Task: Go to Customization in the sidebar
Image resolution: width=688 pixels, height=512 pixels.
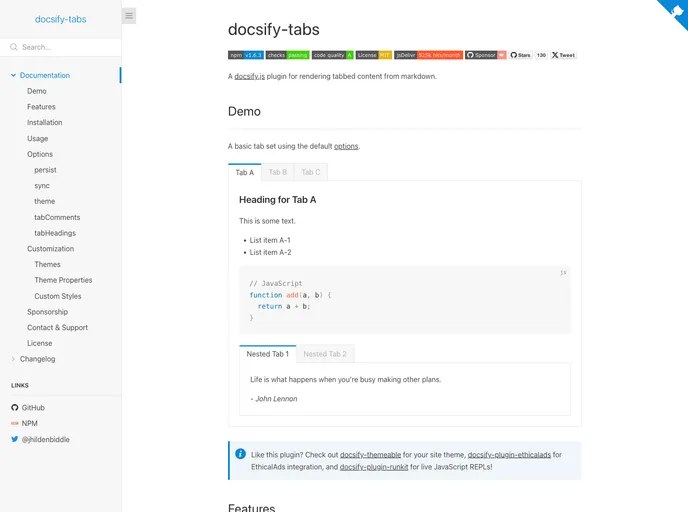Action: (x=50, y=249)
